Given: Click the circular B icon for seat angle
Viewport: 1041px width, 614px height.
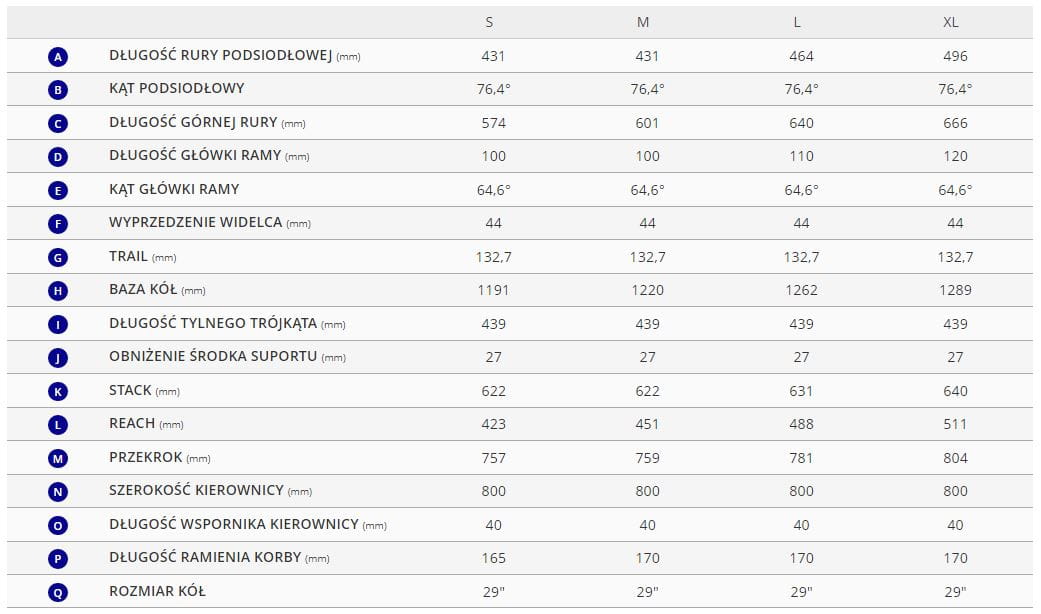Looking at the screenshot, I should click(x=58, y=90).
